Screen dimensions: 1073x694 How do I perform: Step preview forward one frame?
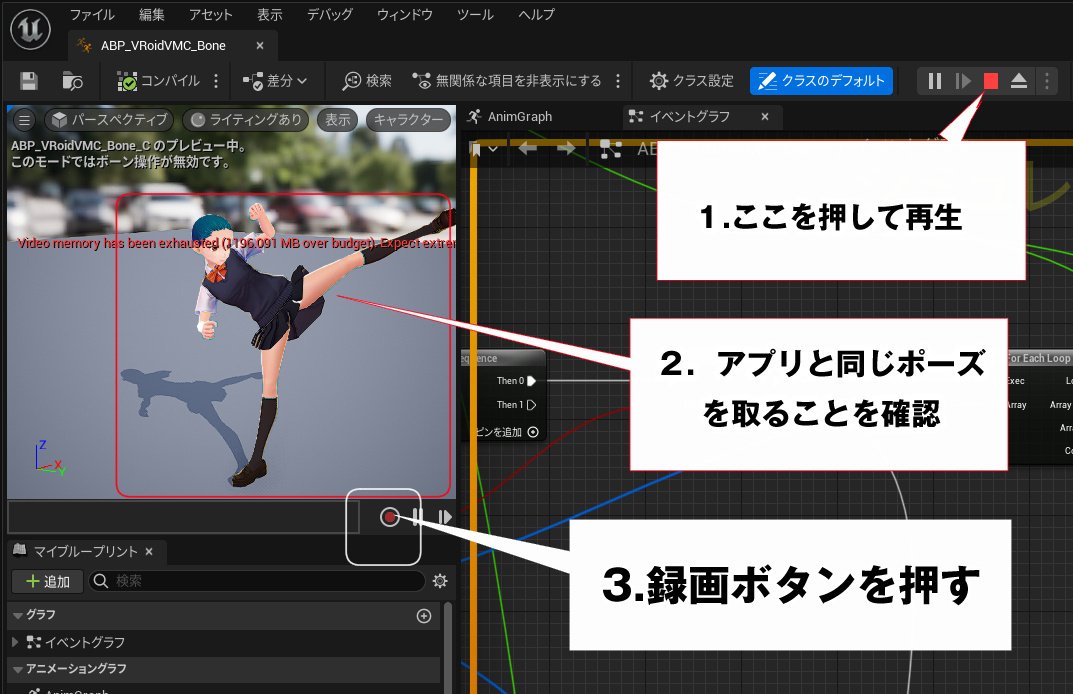[445, 517]
